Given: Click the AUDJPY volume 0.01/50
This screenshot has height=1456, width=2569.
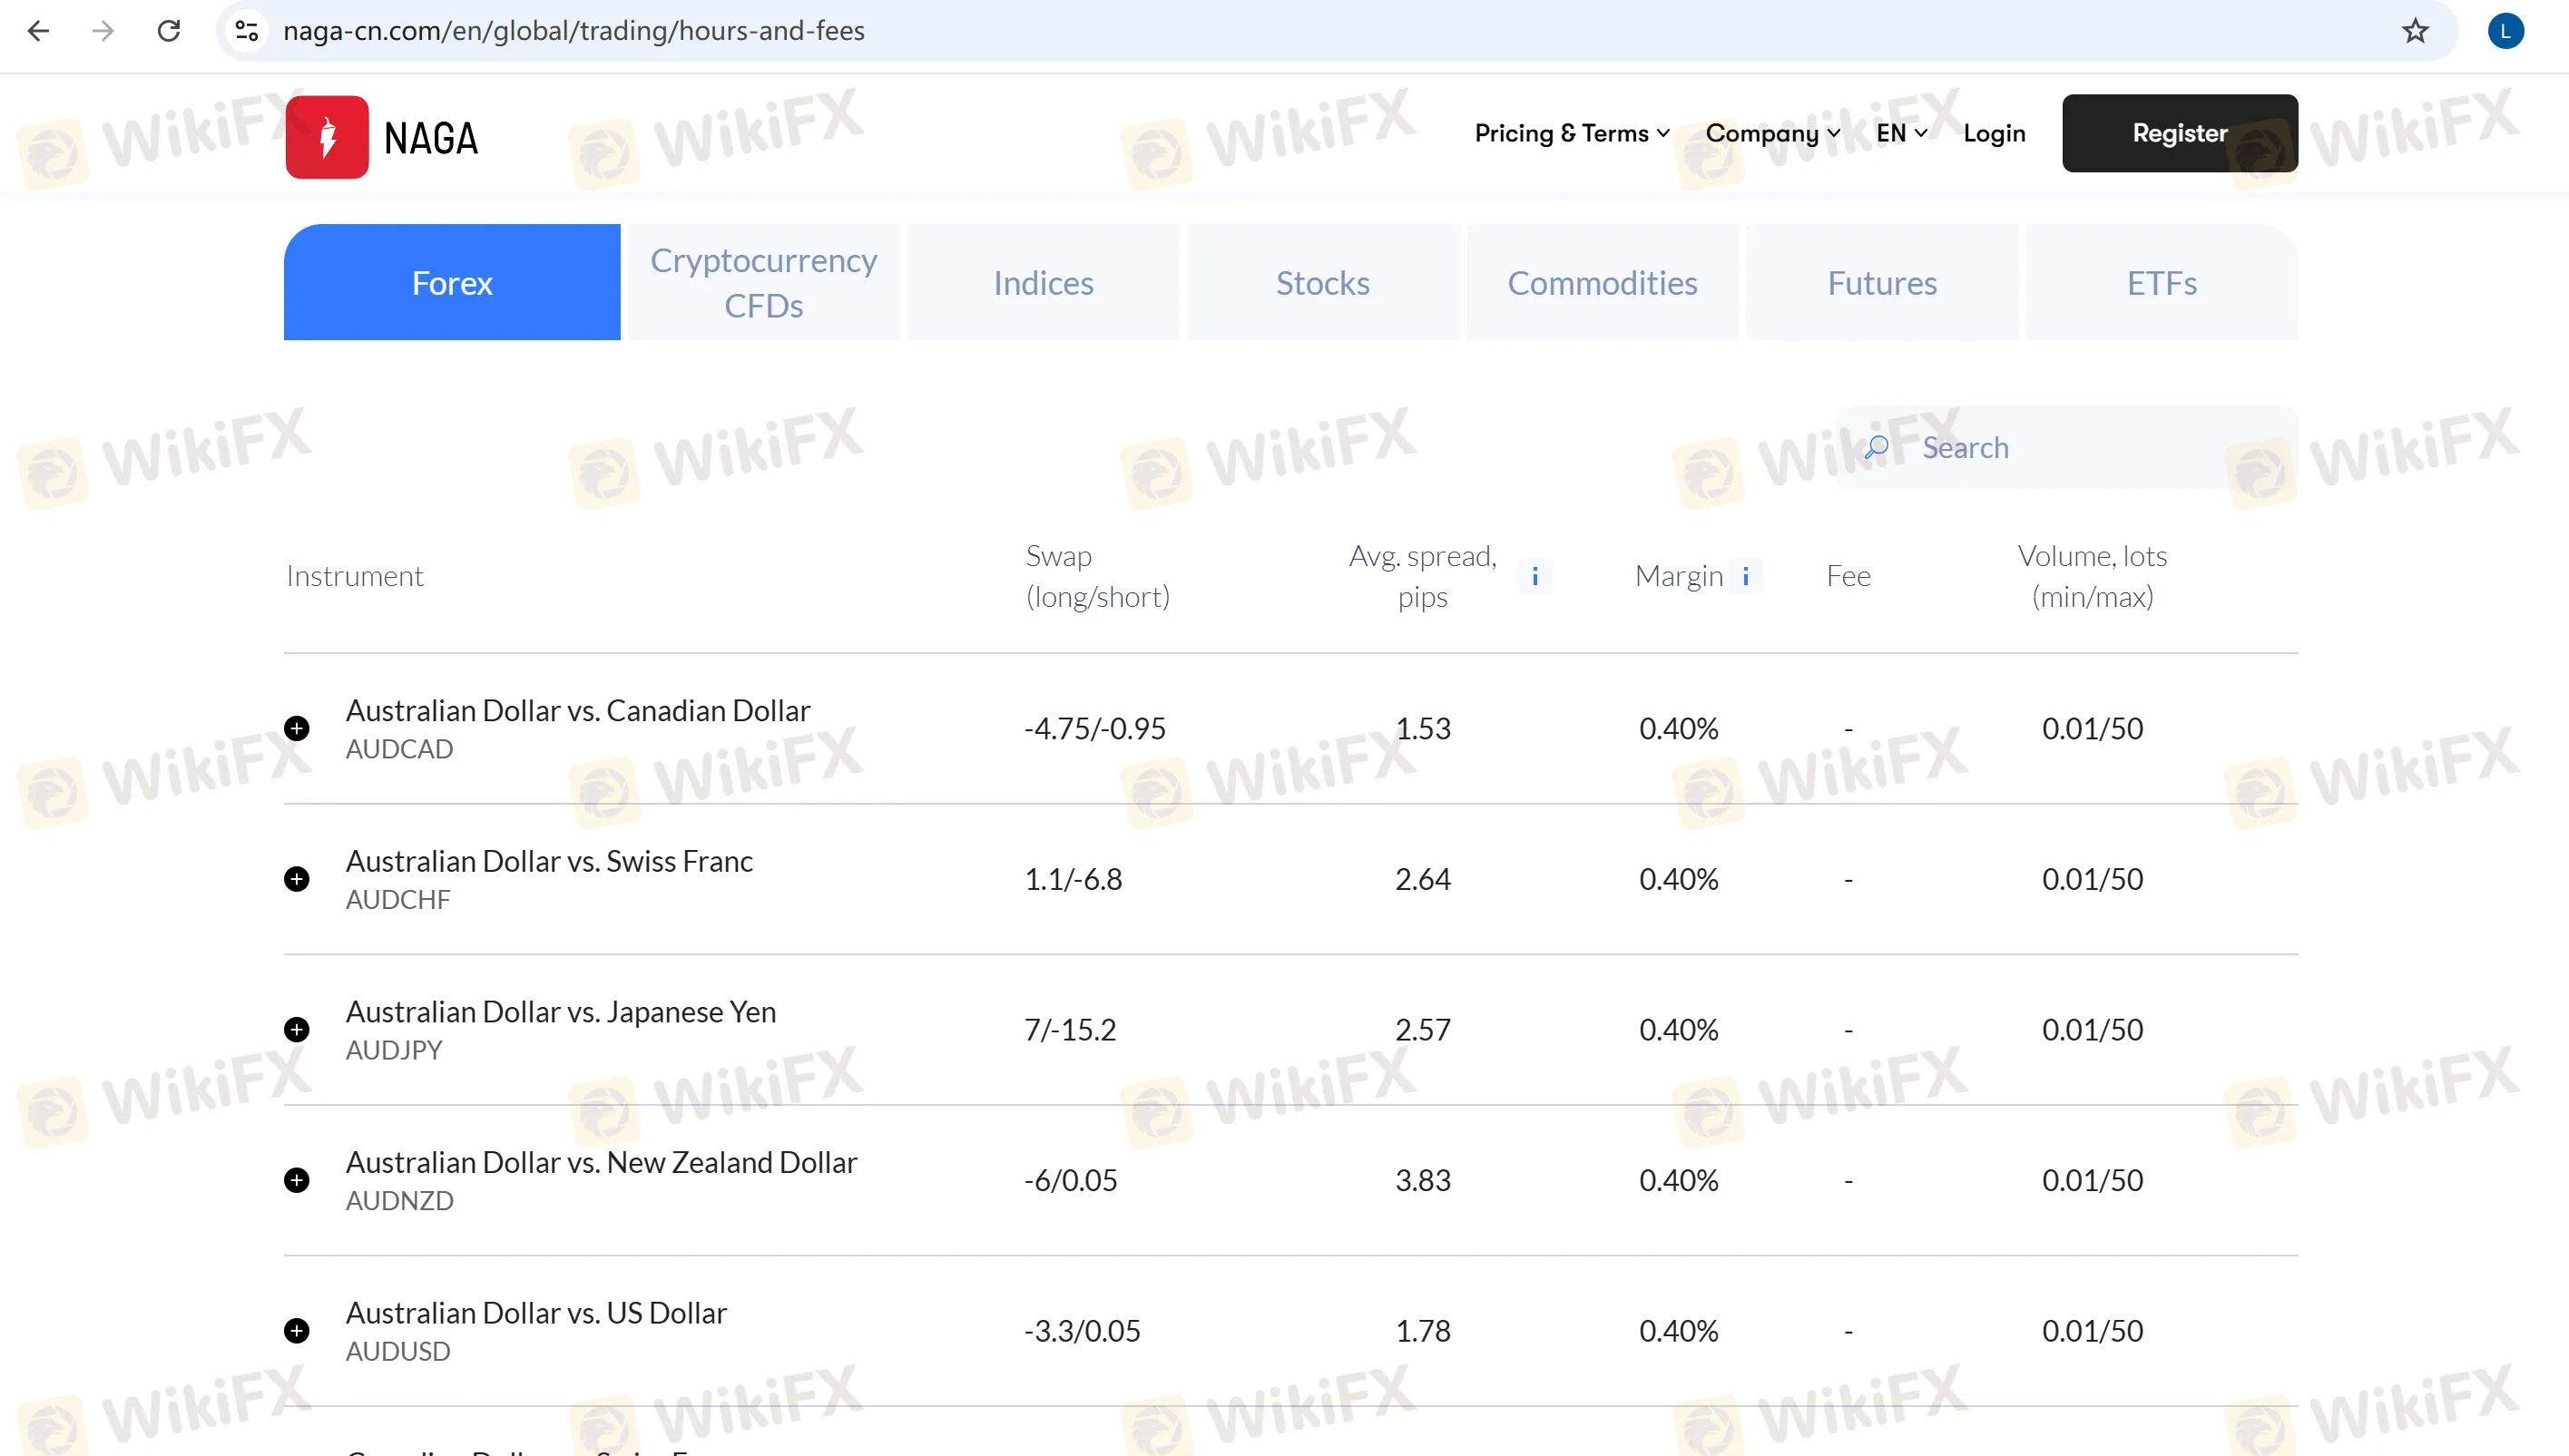Looking at the screenshot, I should tap(2092, 1030).
